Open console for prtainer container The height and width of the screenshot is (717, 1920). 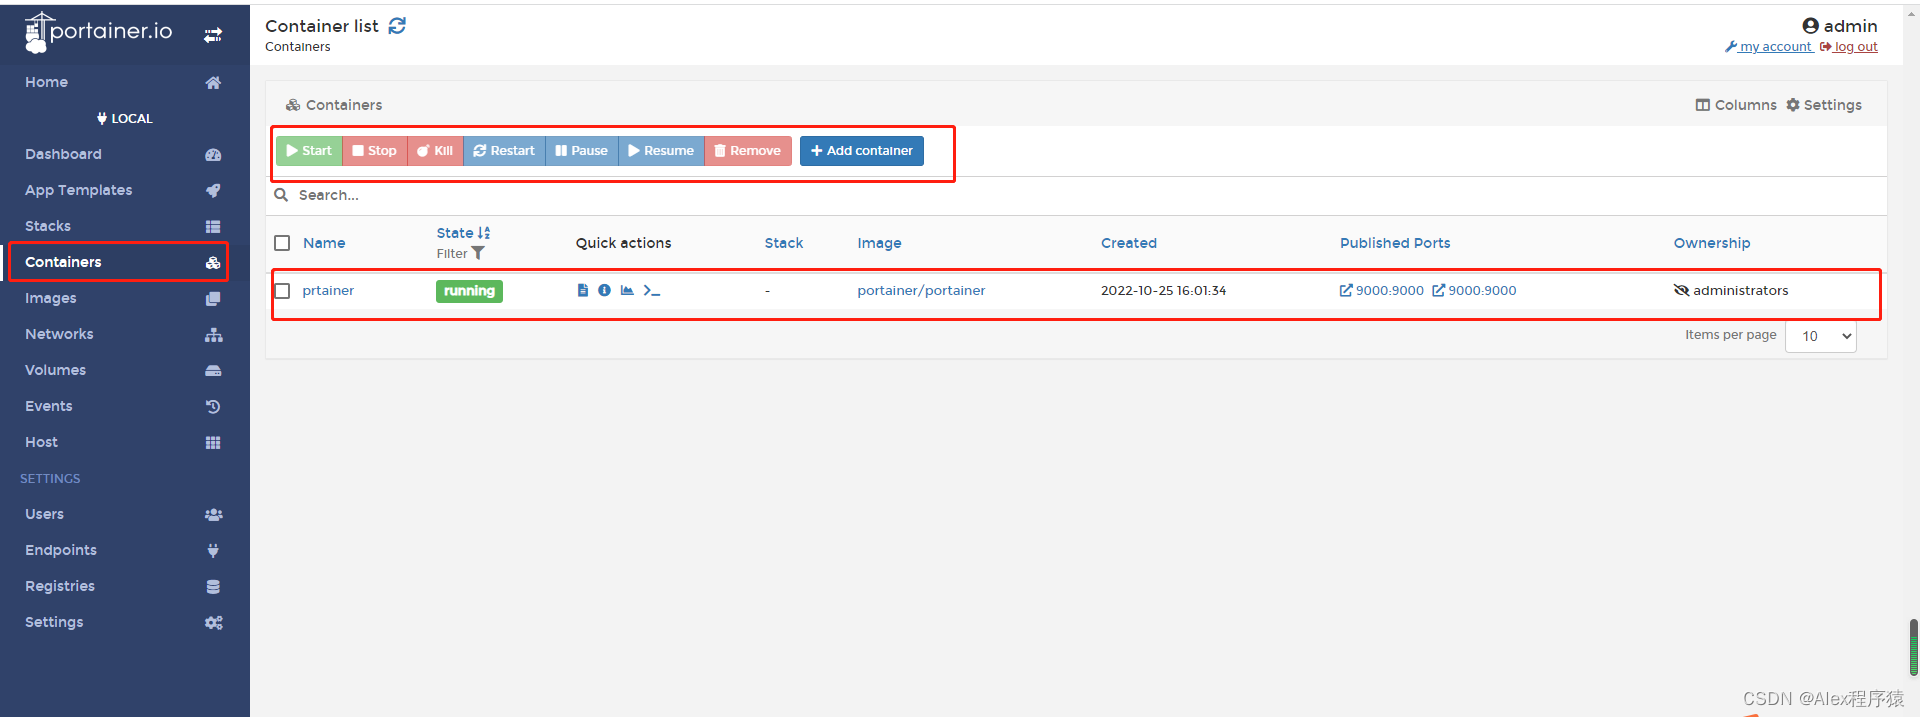coord(652,290)
